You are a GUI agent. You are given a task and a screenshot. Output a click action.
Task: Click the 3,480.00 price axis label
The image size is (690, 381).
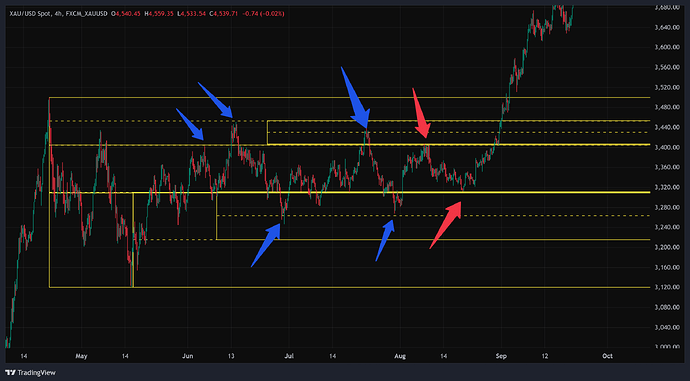(x=668, y=107)
